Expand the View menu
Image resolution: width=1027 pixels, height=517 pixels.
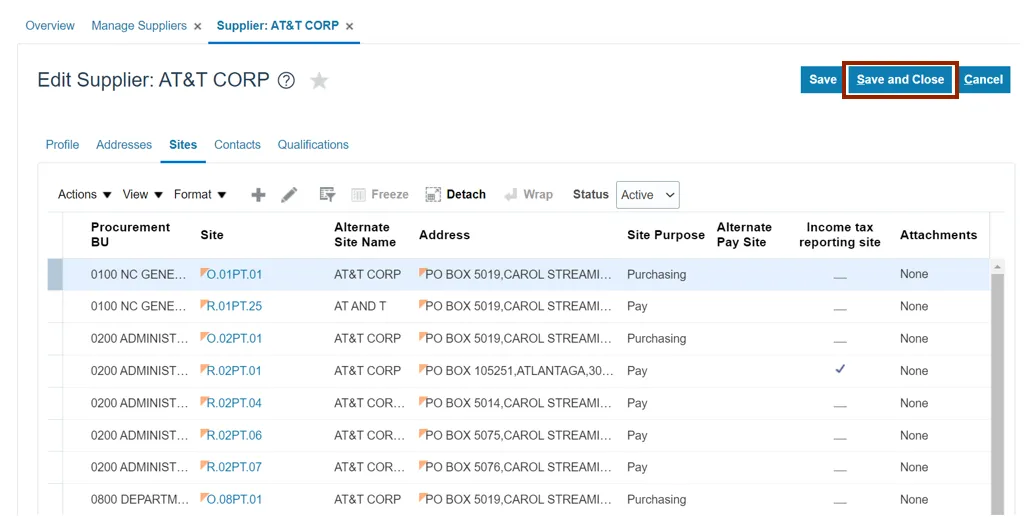click(141, 195)
